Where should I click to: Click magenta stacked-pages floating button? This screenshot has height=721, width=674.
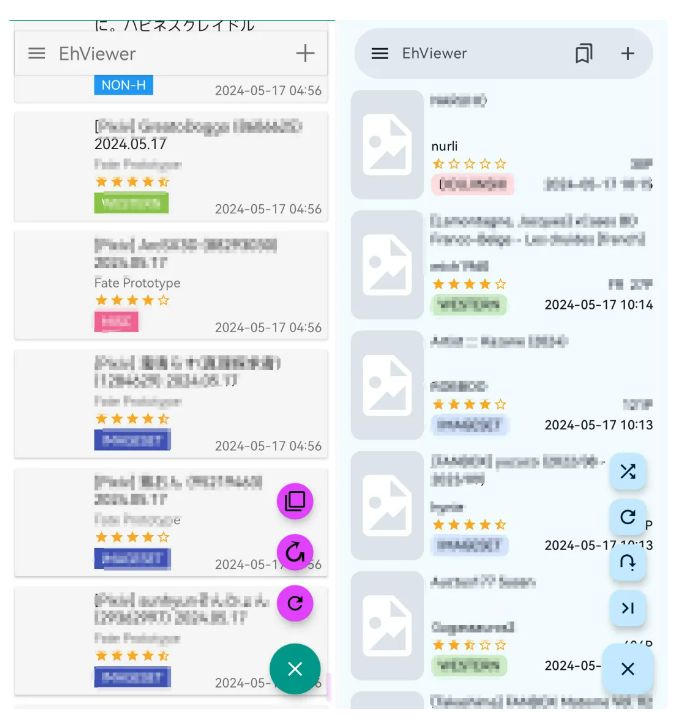(x=295, y=501)
